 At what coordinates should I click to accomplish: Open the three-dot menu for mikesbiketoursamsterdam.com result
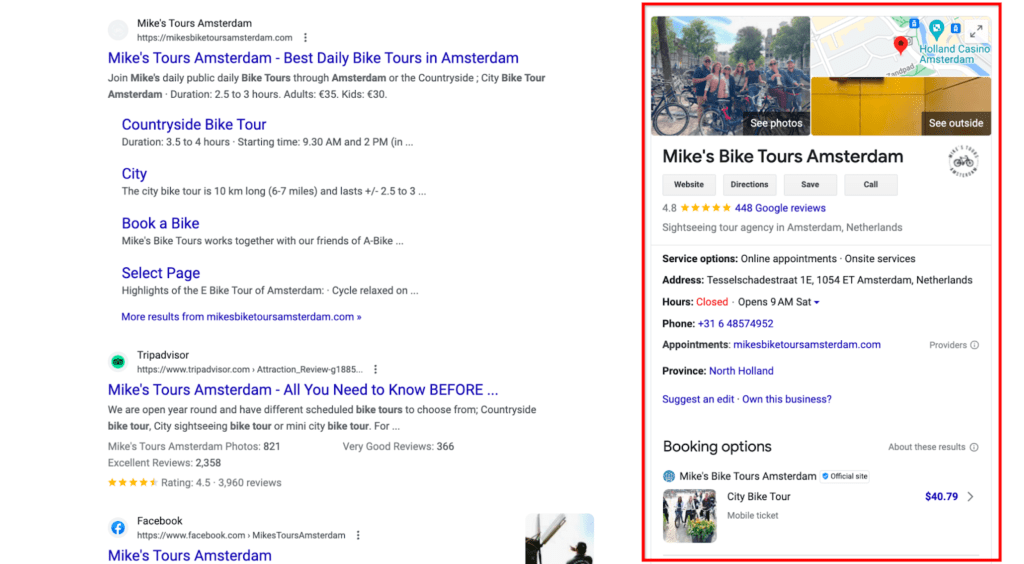pyautogui.click(x=305, y=38)
